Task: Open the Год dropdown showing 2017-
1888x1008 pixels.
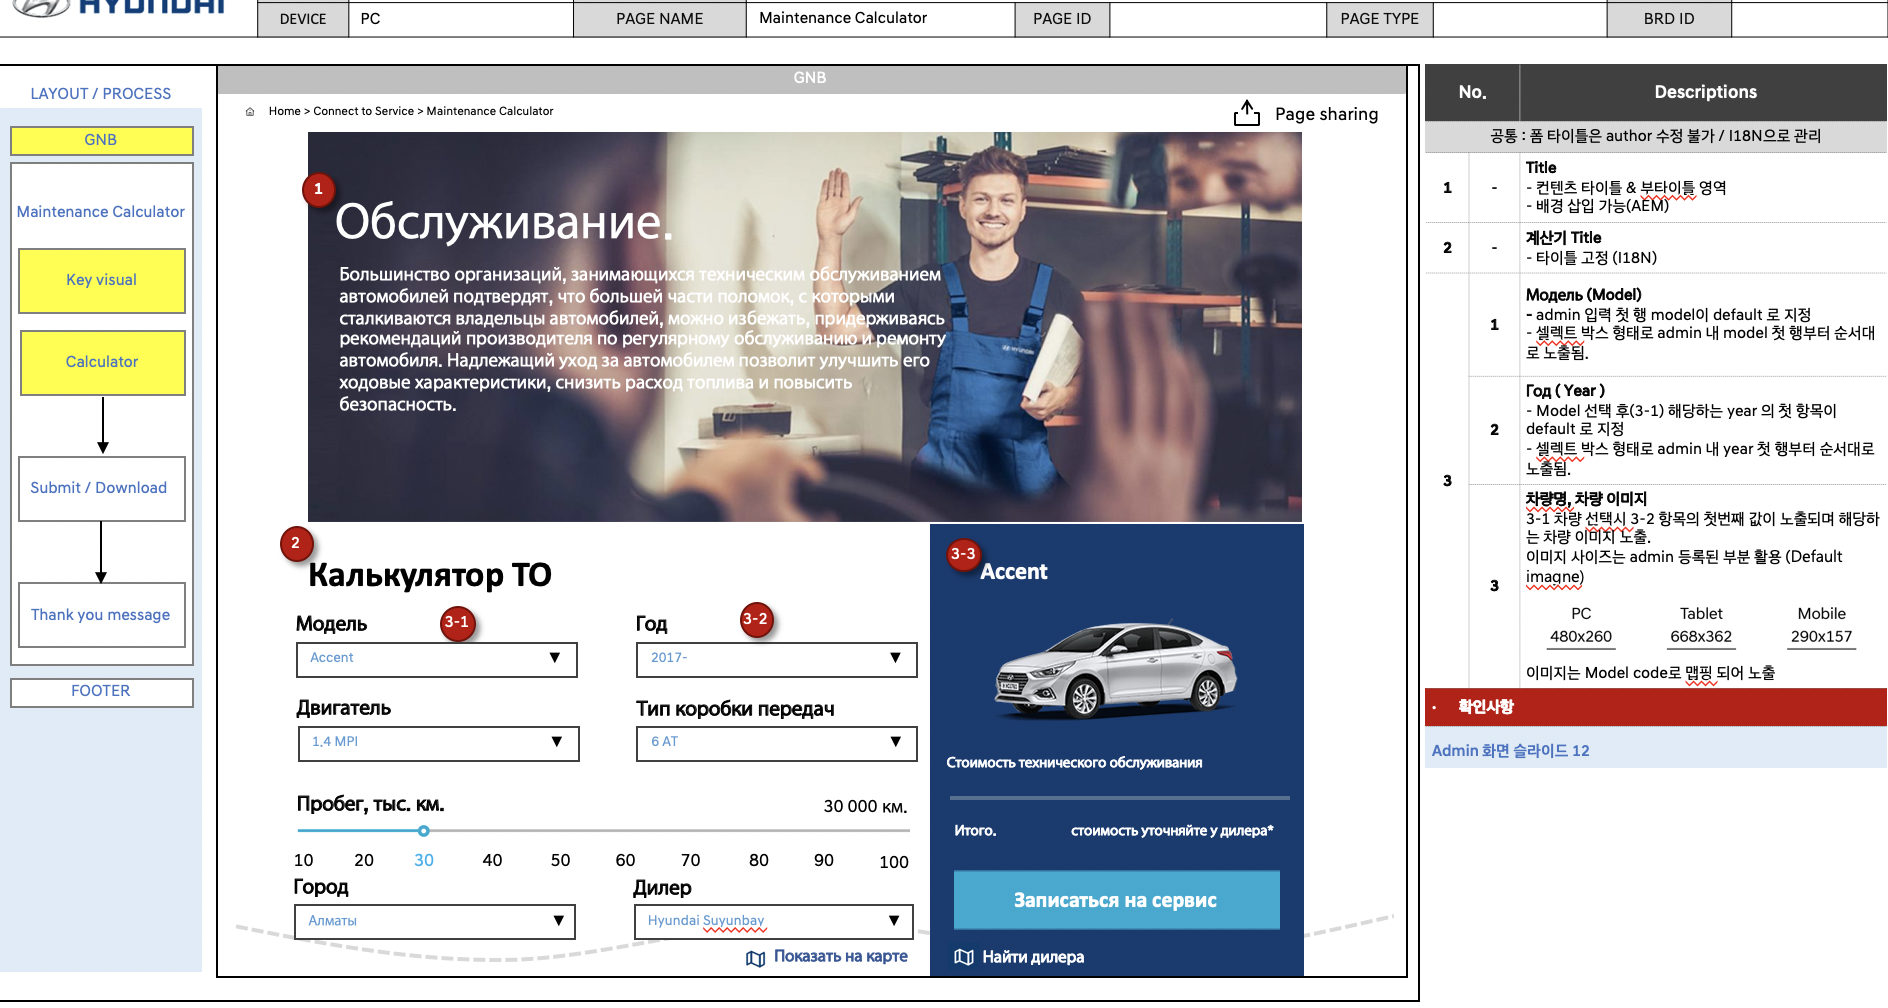Action: pos(776,659)
